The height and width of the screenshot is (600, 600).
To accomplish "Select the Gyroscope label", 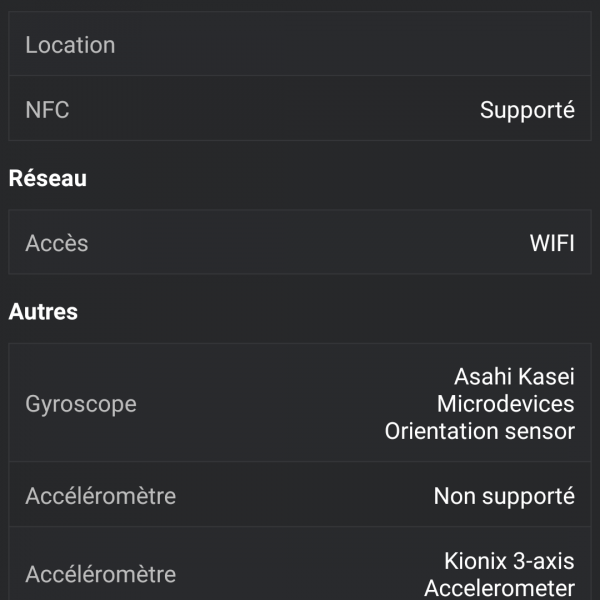I will pyautogui.click(x=81, y=404).
